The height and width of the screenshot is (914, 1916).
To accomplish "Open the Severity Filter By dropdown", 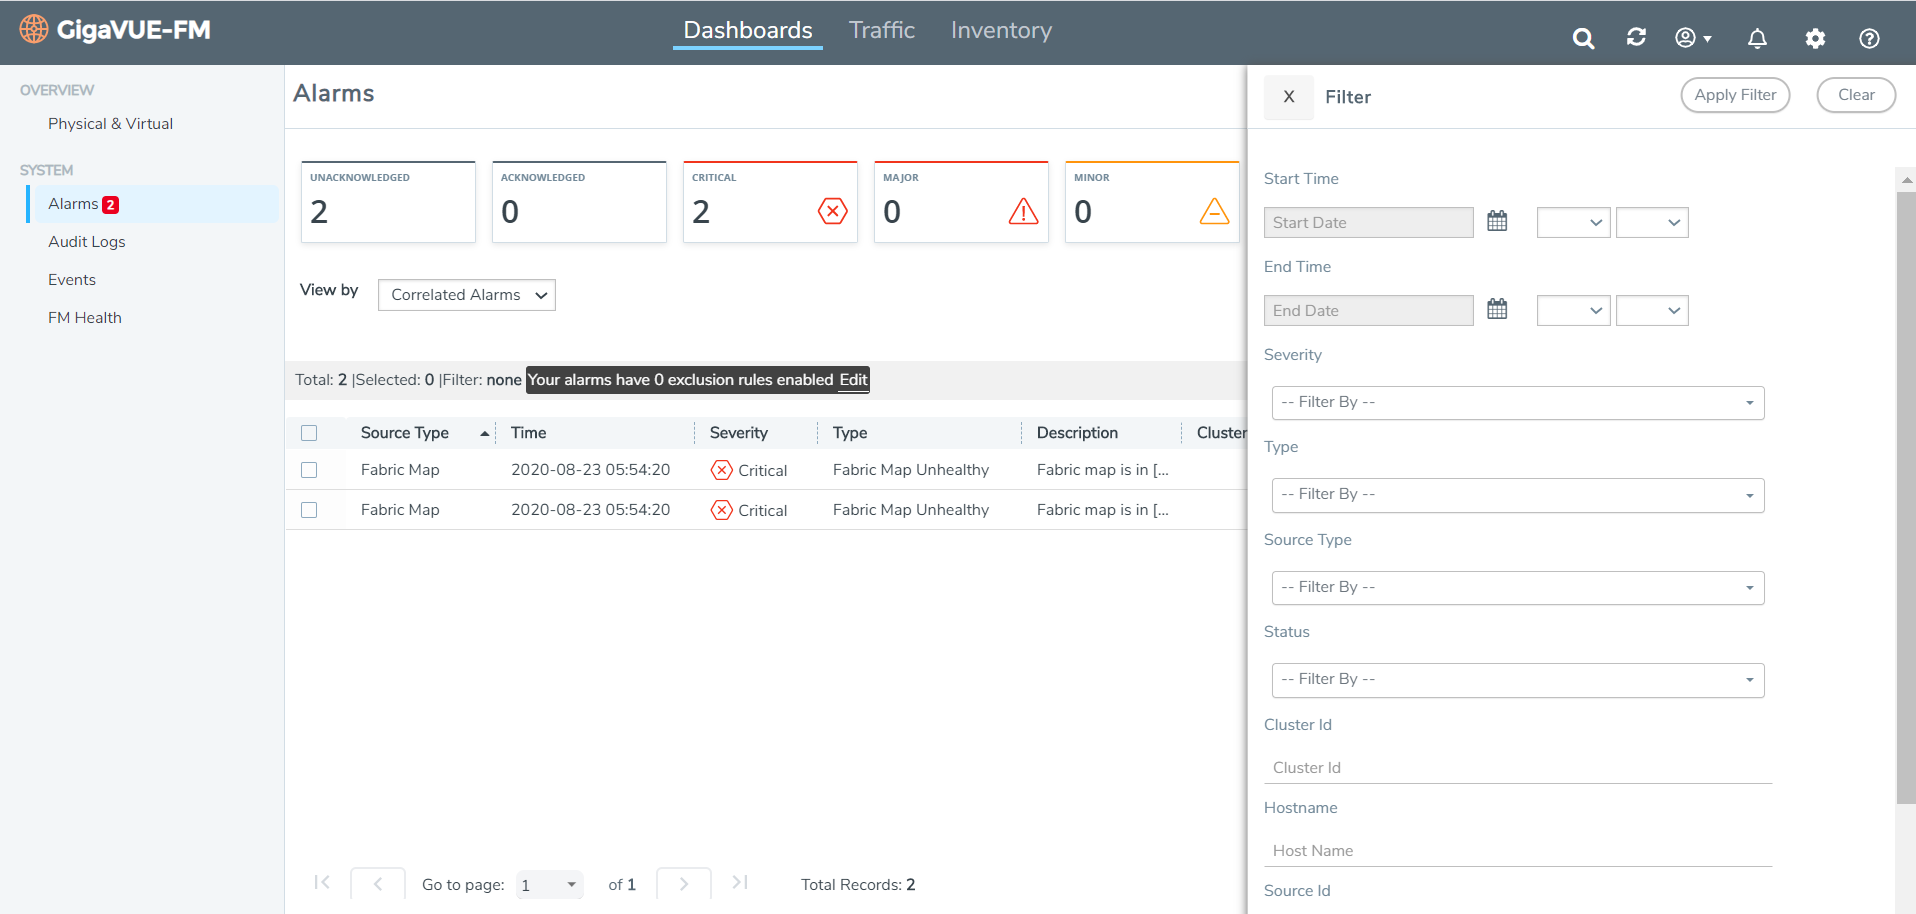I will pyautogui.click(x=1517, y=403).
